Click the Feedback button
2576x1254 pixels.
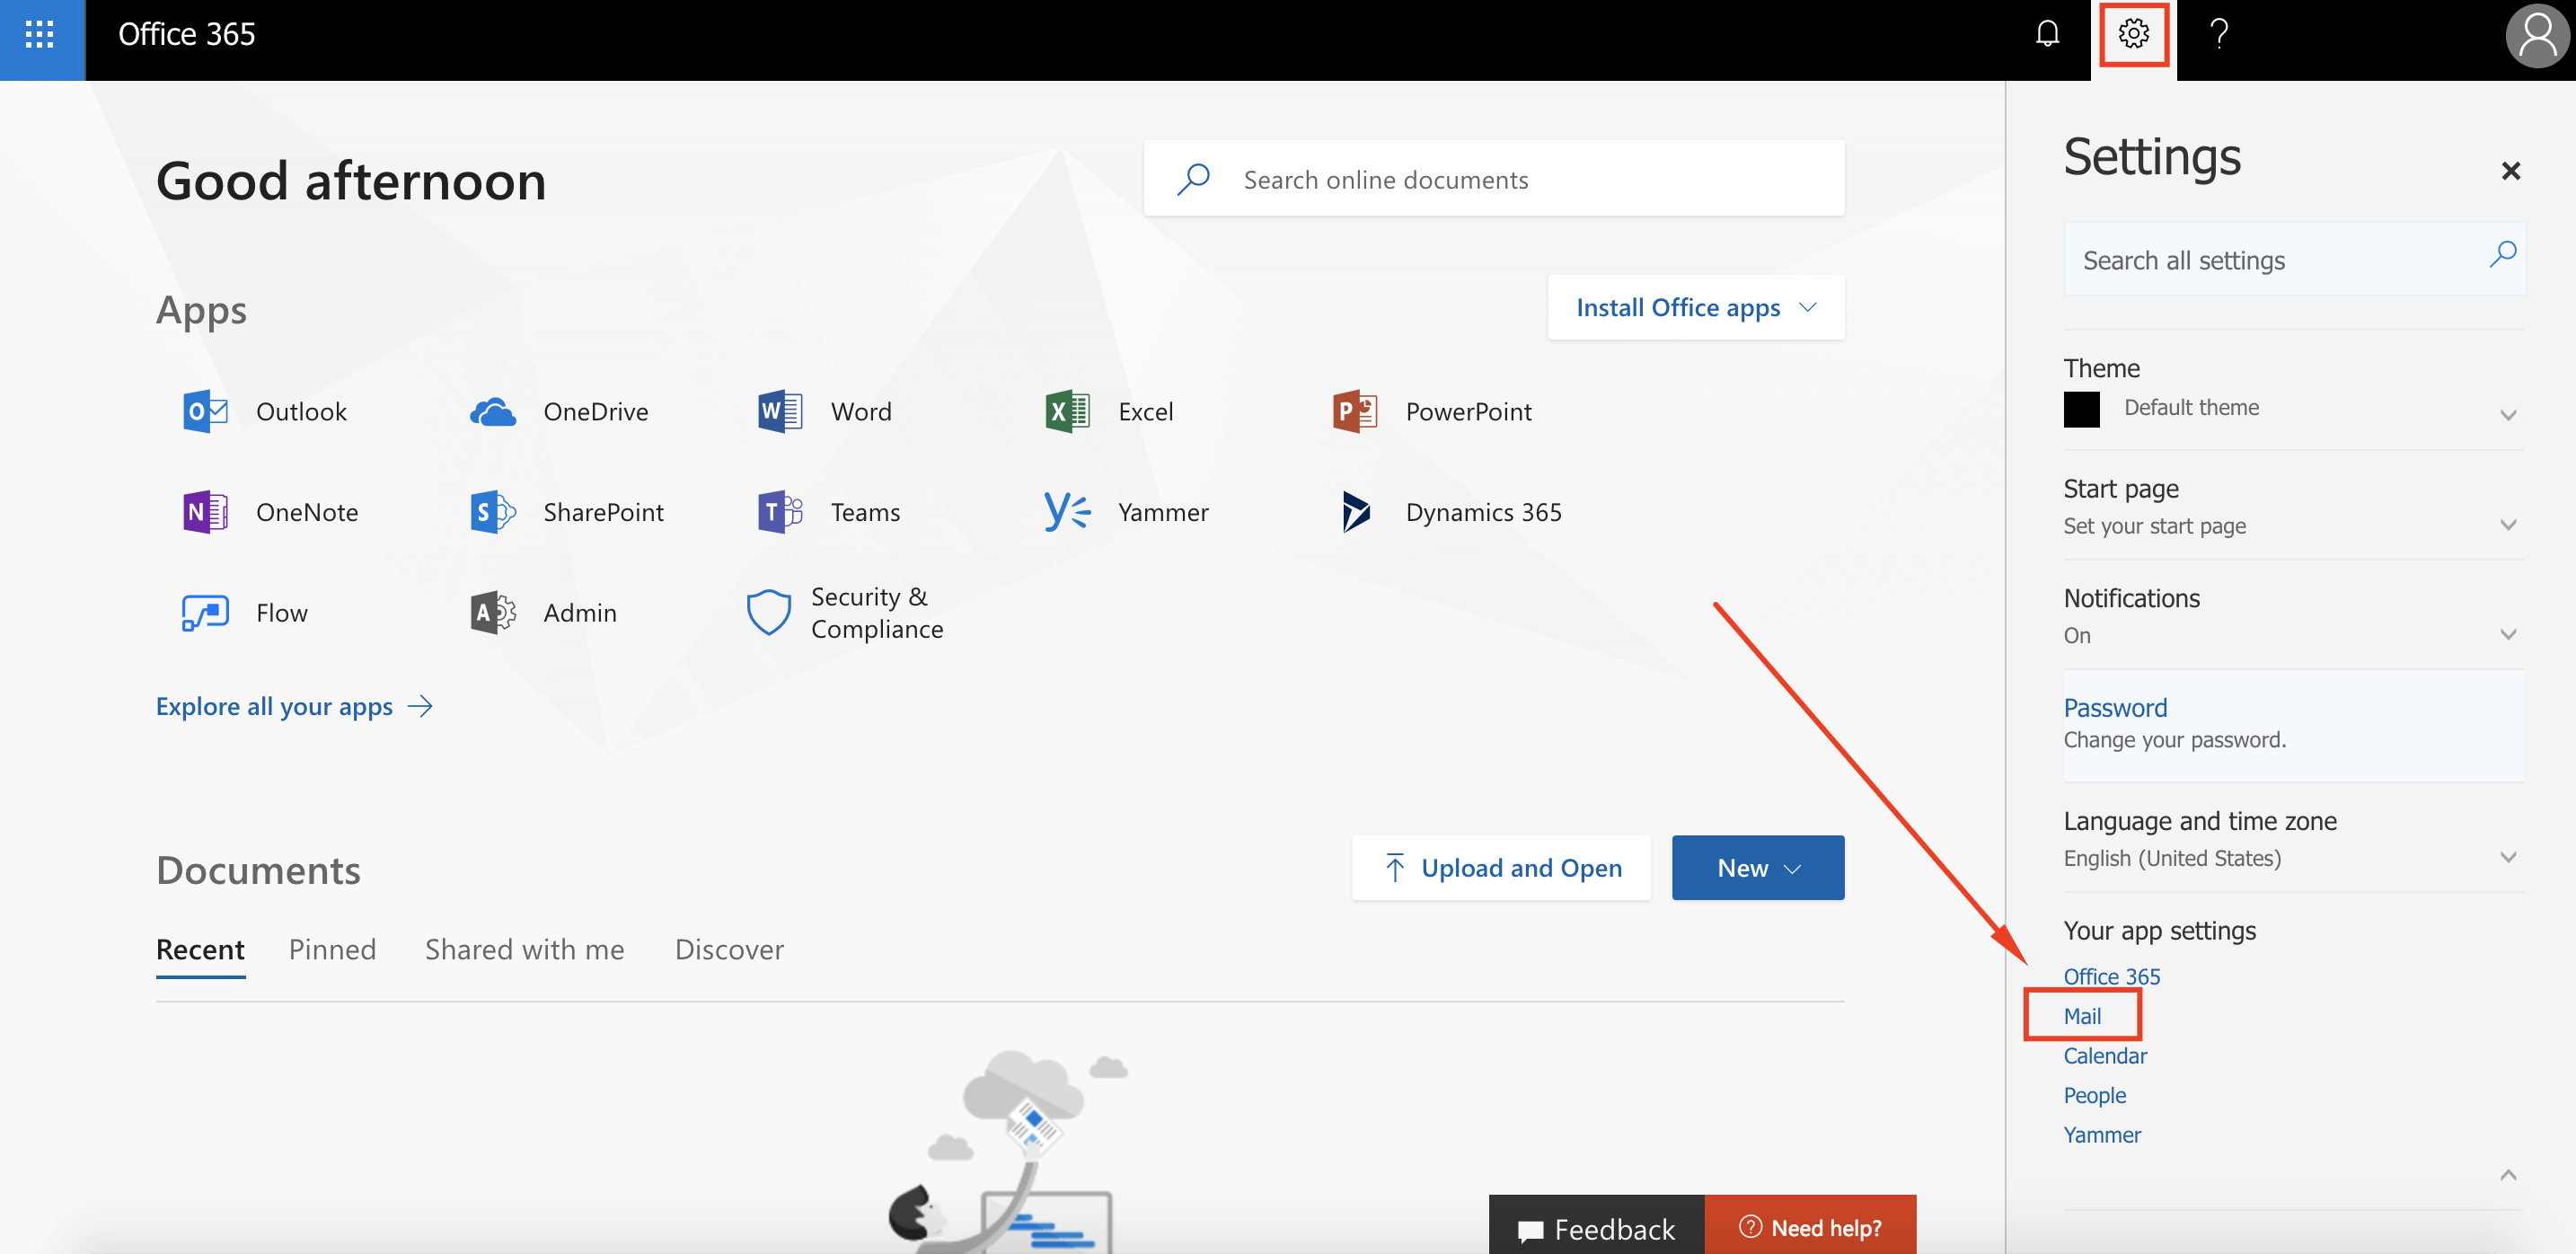(1596, 1226)
